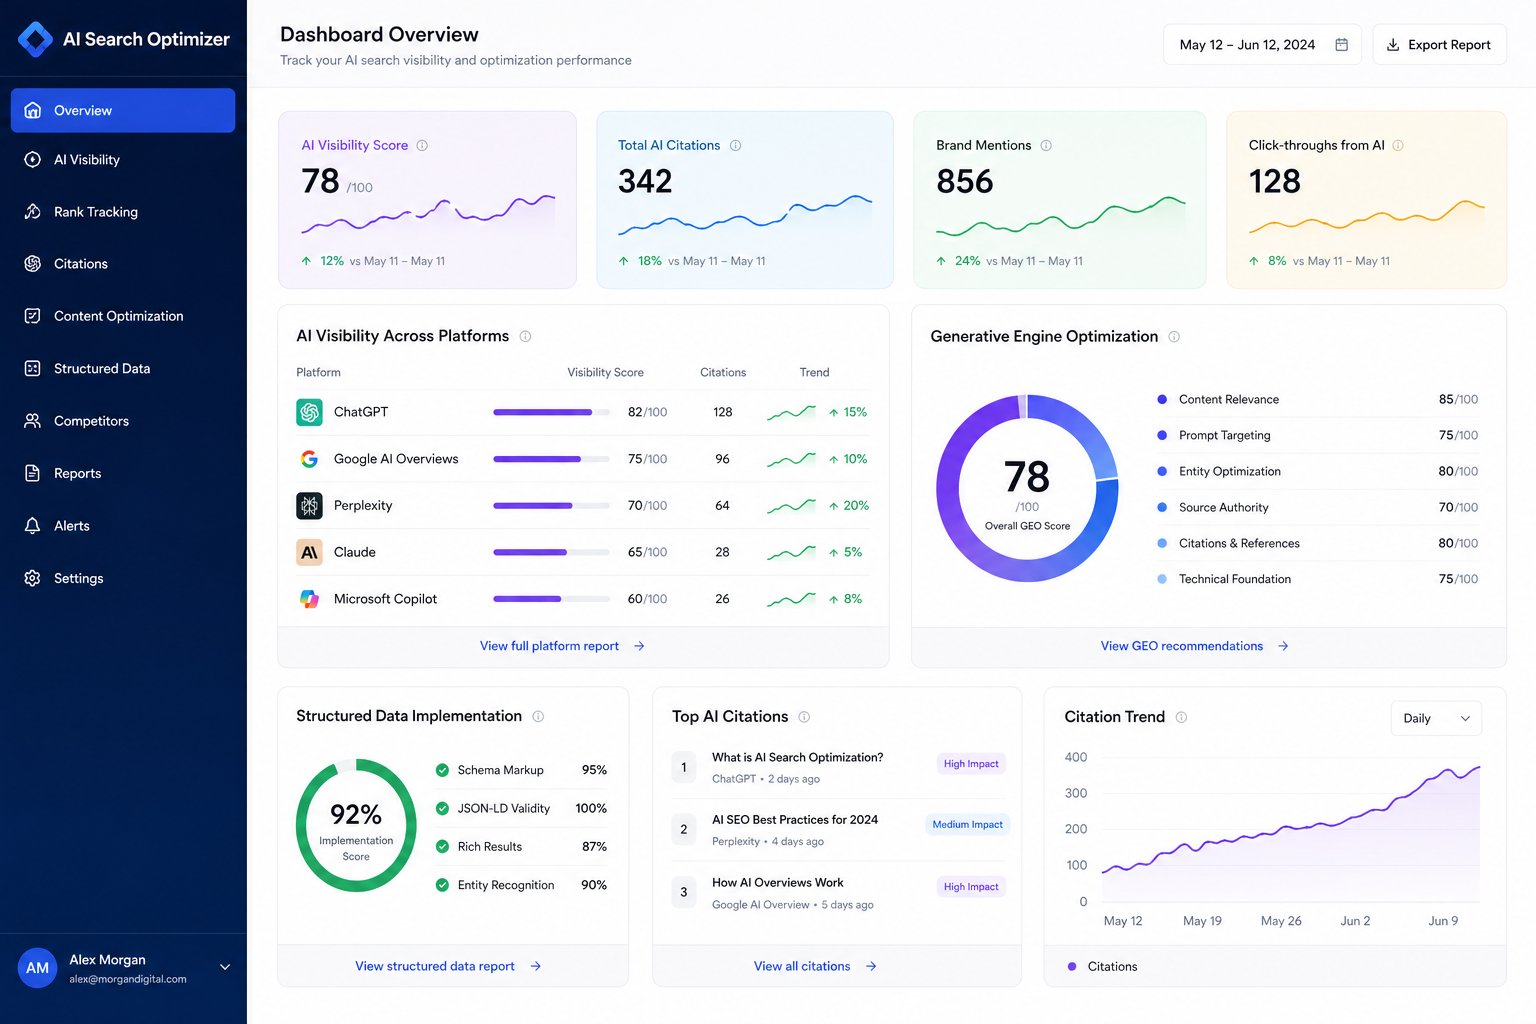Click the 92% Implementation Score ring
1536x1024 pixels.
356,825
